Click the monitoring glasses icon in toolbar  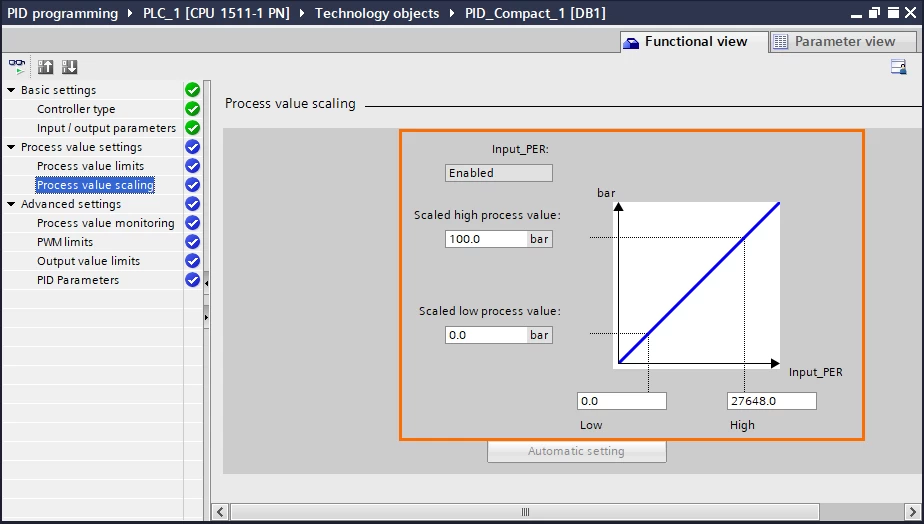(17, 67)
